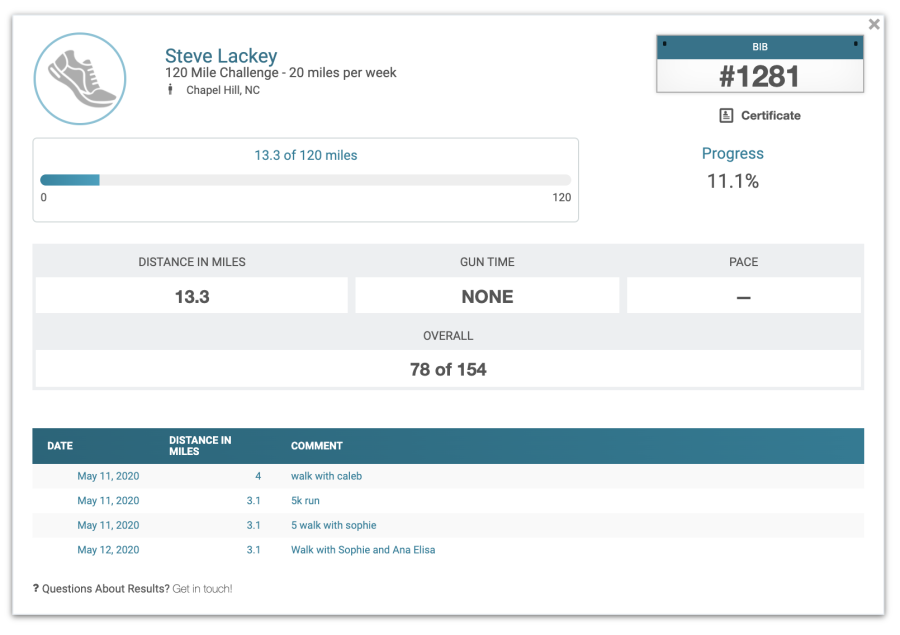Select the 'walk with caleb' comment
The image size is (900, 635).
(x=326, y=476)
